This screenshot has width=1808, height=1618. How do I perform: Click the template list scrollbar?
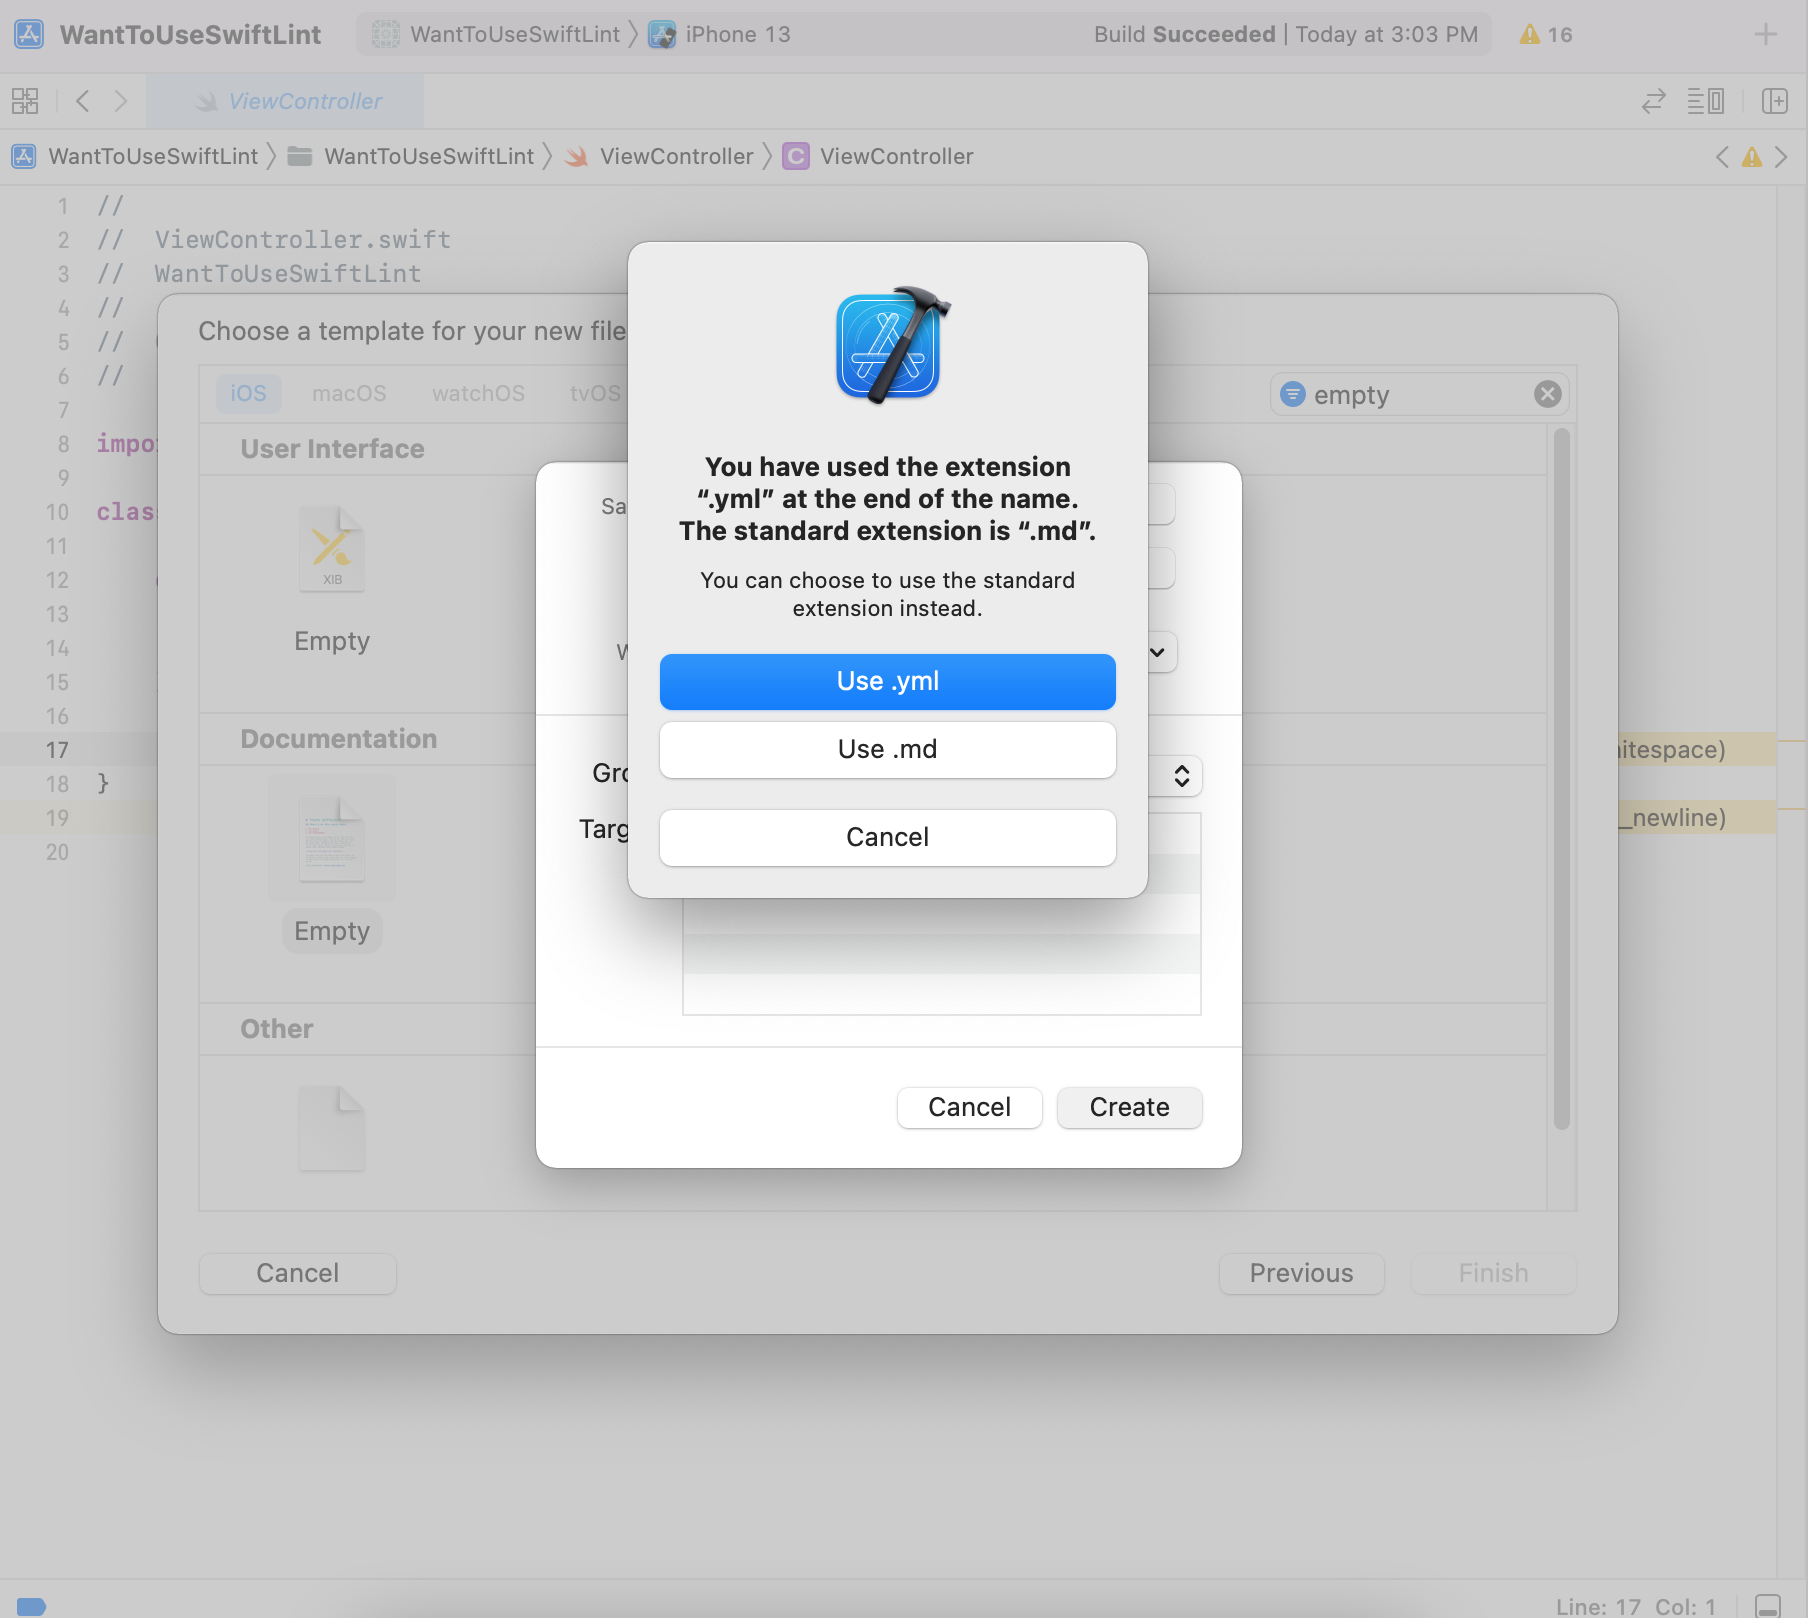click(1562, 779)
